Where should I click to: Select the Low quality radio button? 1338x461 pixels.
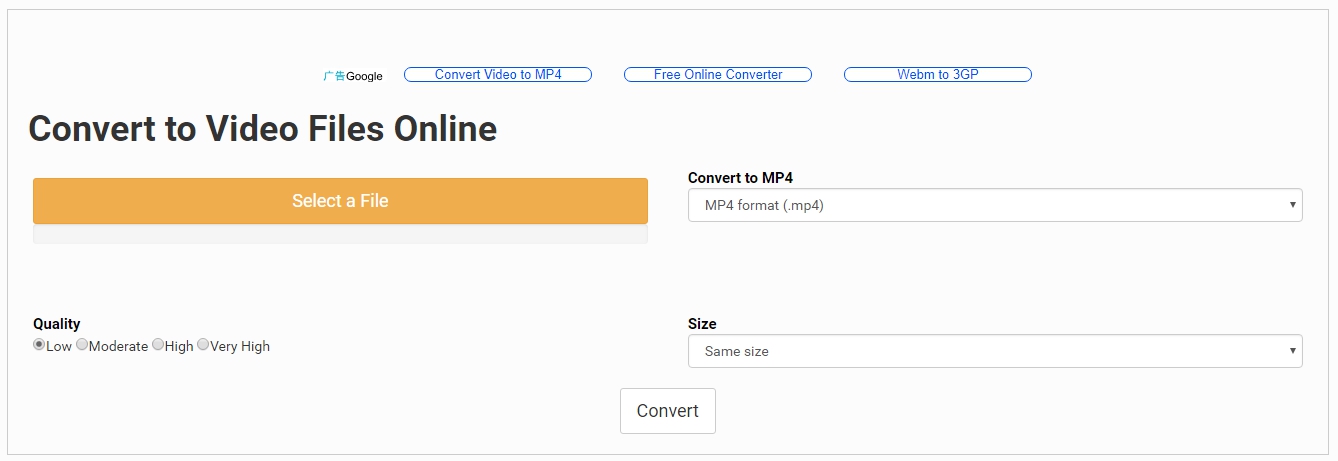[39, 345]
